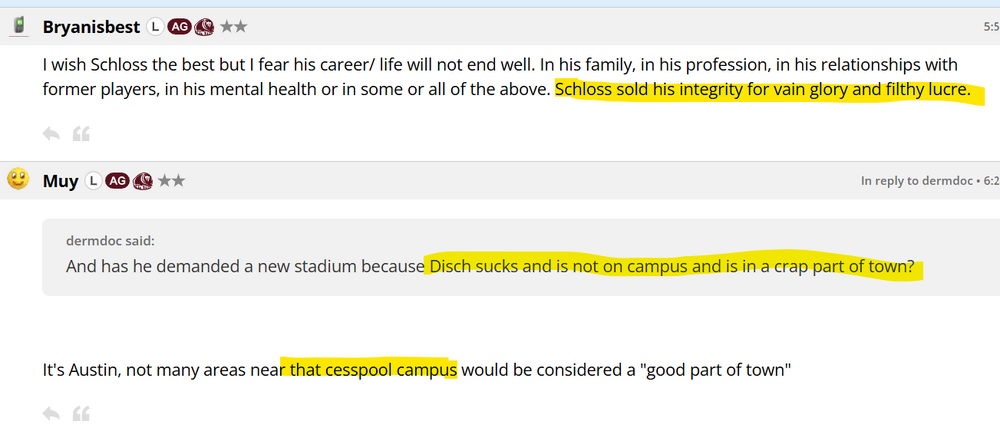Click the AG badge next to Bryanisbest
Viewport: 1000px width, 431px height.
179,27
